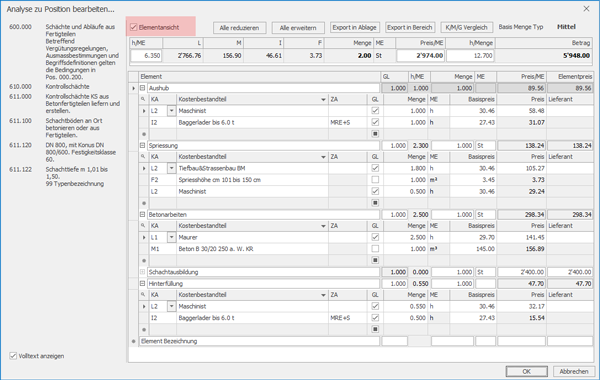Open Kostenbestandteil header dropdown under Aushub
The image size is (600, 380).
323,99
